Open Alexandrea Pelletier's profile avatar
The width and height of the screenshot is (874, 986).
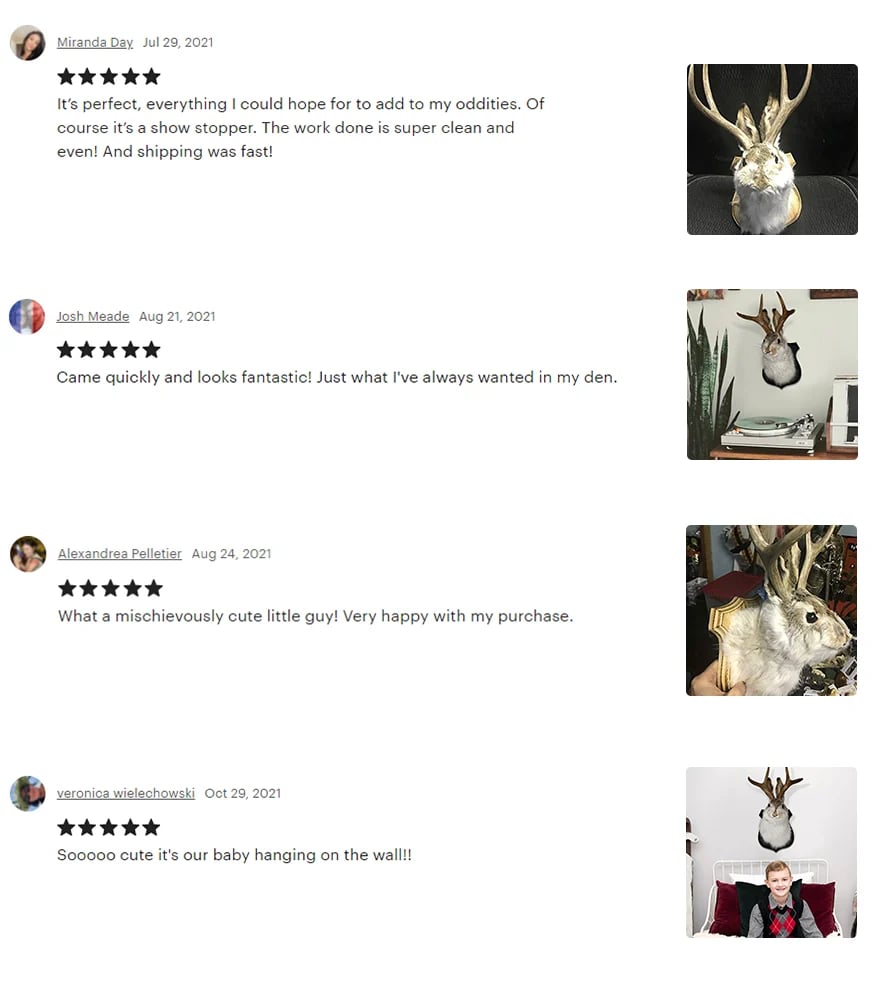pos(28,554)
